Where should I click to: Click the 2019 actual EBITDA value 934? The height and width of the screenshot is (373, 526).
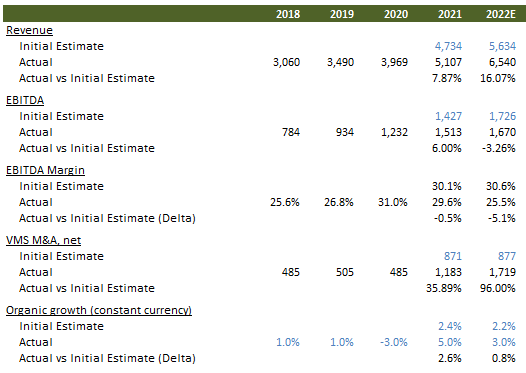pos(345,132)
